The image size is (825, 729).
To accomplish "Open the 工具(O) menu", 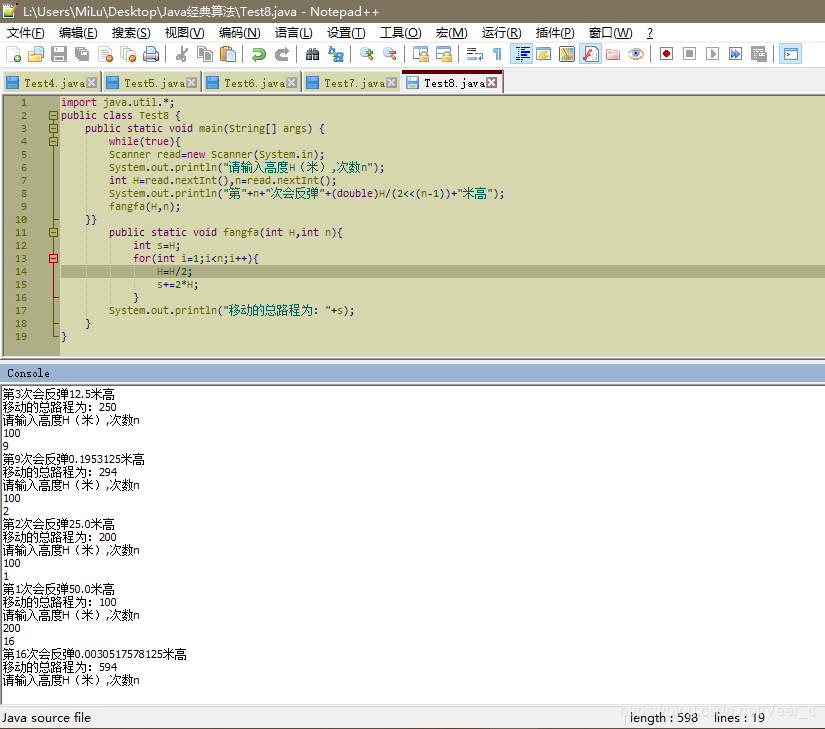I will (x=400, y=33).
